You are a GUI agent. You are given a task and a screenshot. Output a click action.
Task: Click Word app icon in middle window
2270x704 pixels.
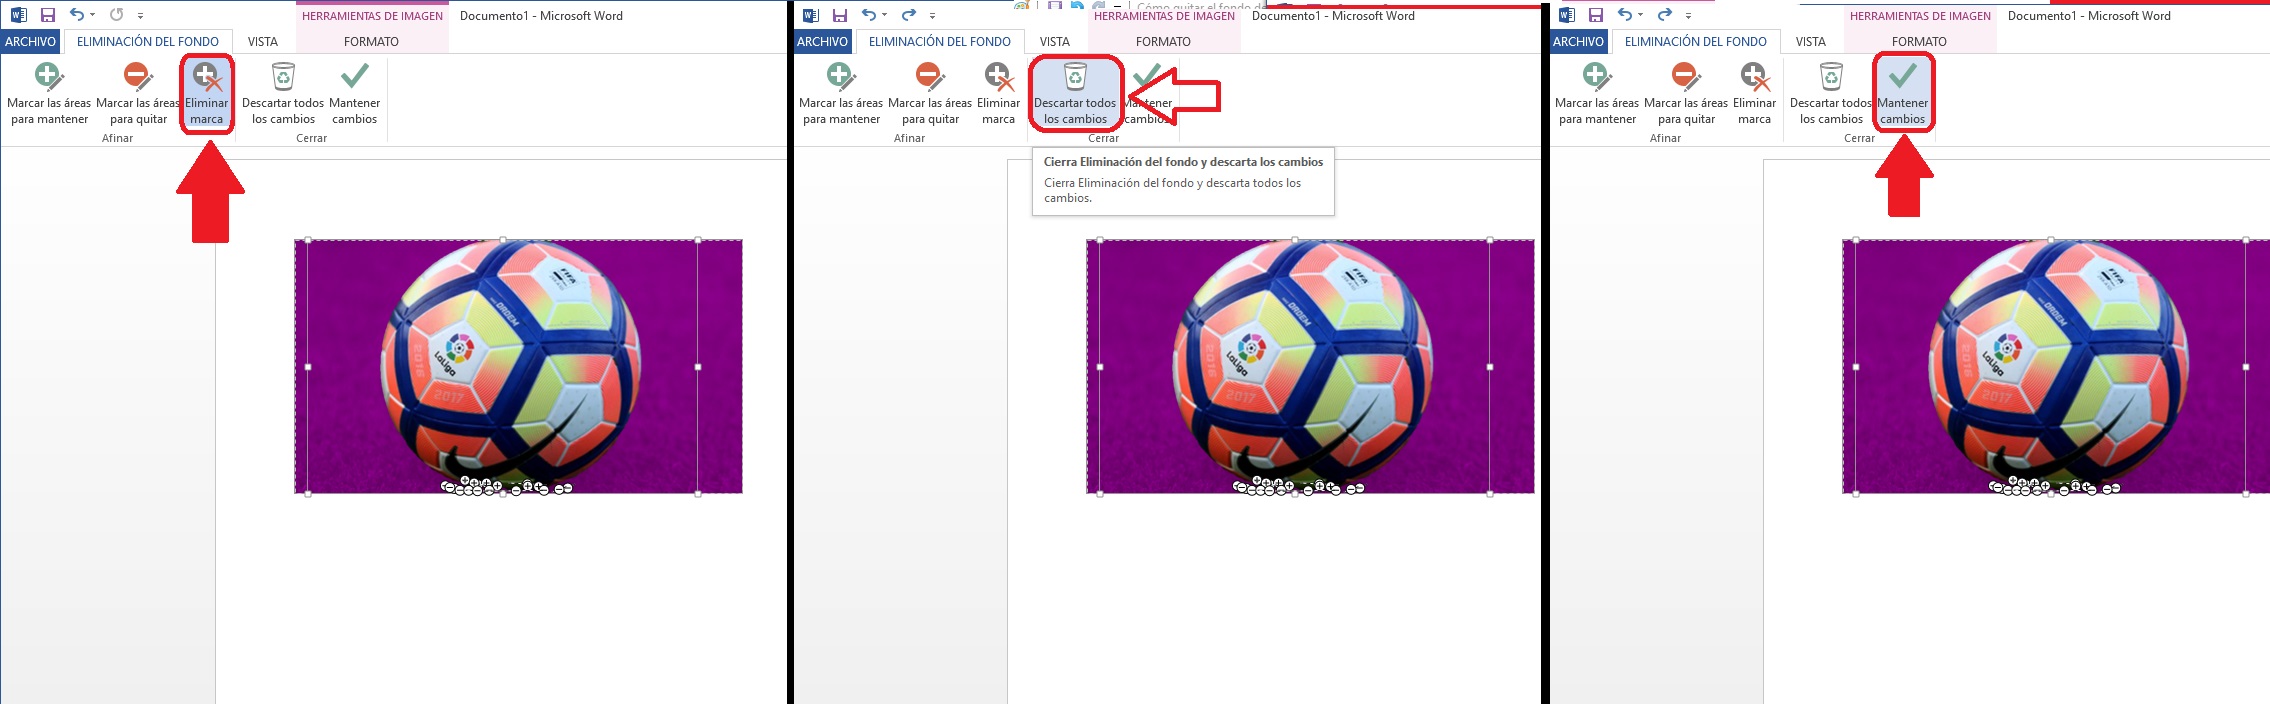tap(810, 15)
